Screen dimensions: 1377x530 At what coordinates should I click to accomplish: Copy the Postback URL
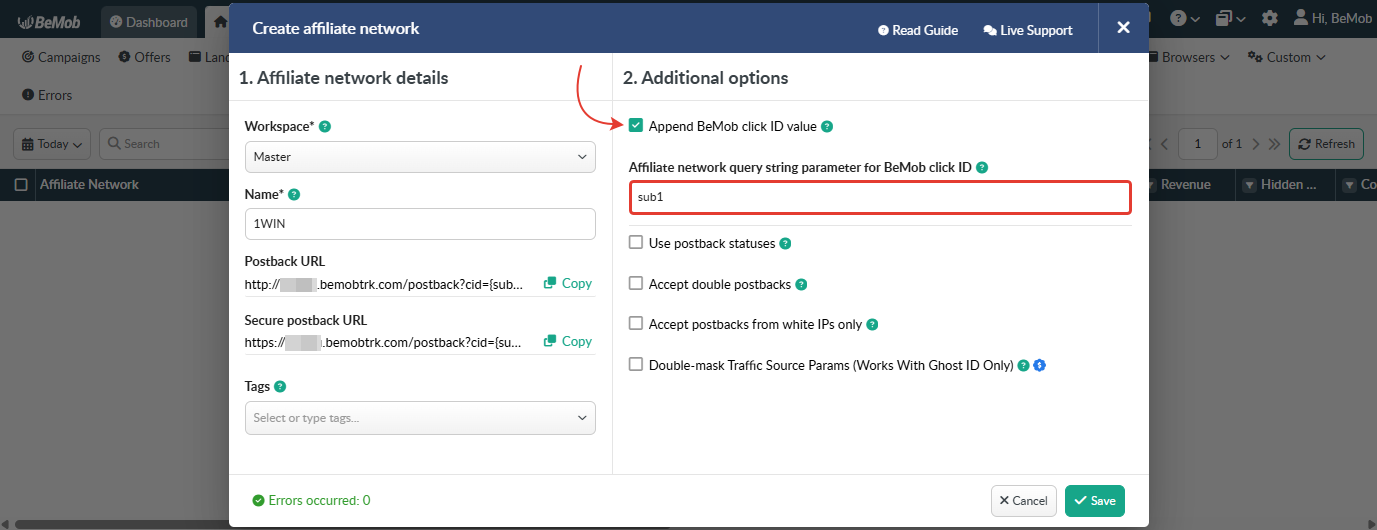tap(568, 283)
